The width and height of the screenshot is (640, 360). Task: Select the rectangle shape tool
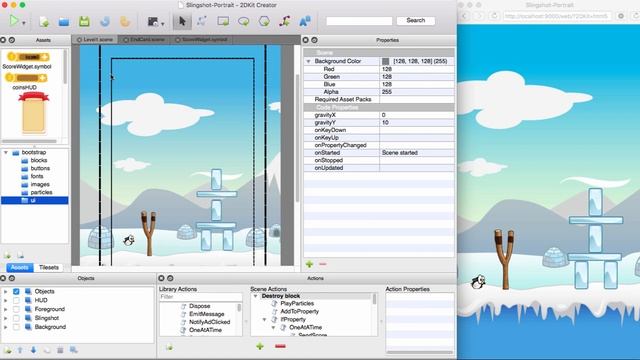click(223, 21)
